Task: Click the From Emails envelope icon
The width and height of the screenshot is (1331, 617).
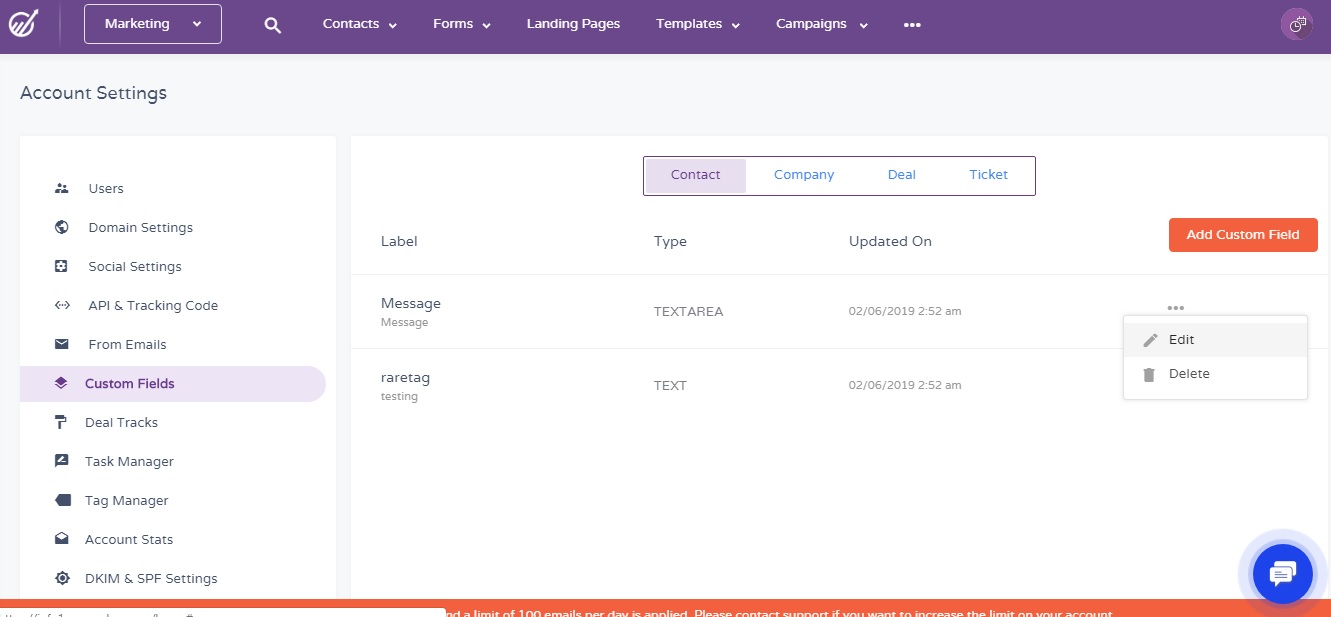Action: pos(62,344)
